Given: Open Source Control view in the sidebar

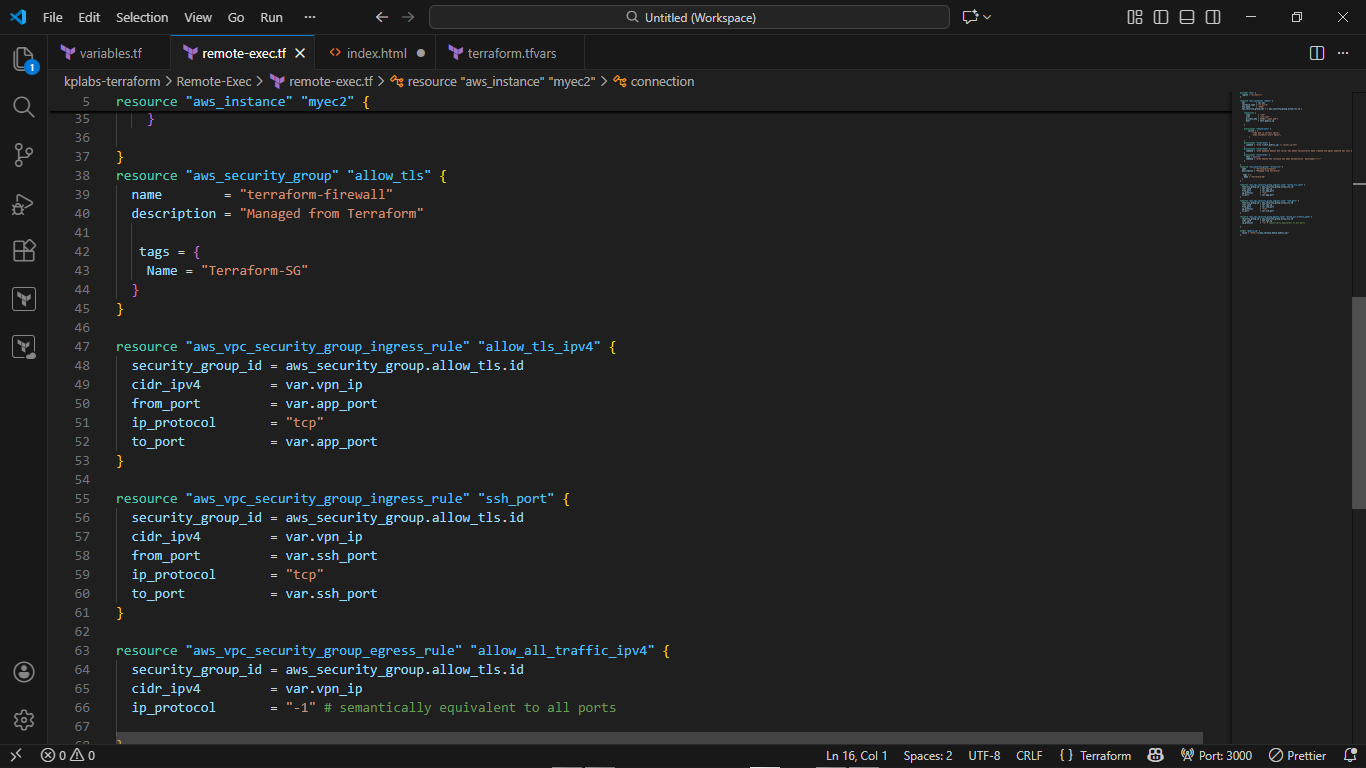Looking at the screenshot, I should 24,155.
